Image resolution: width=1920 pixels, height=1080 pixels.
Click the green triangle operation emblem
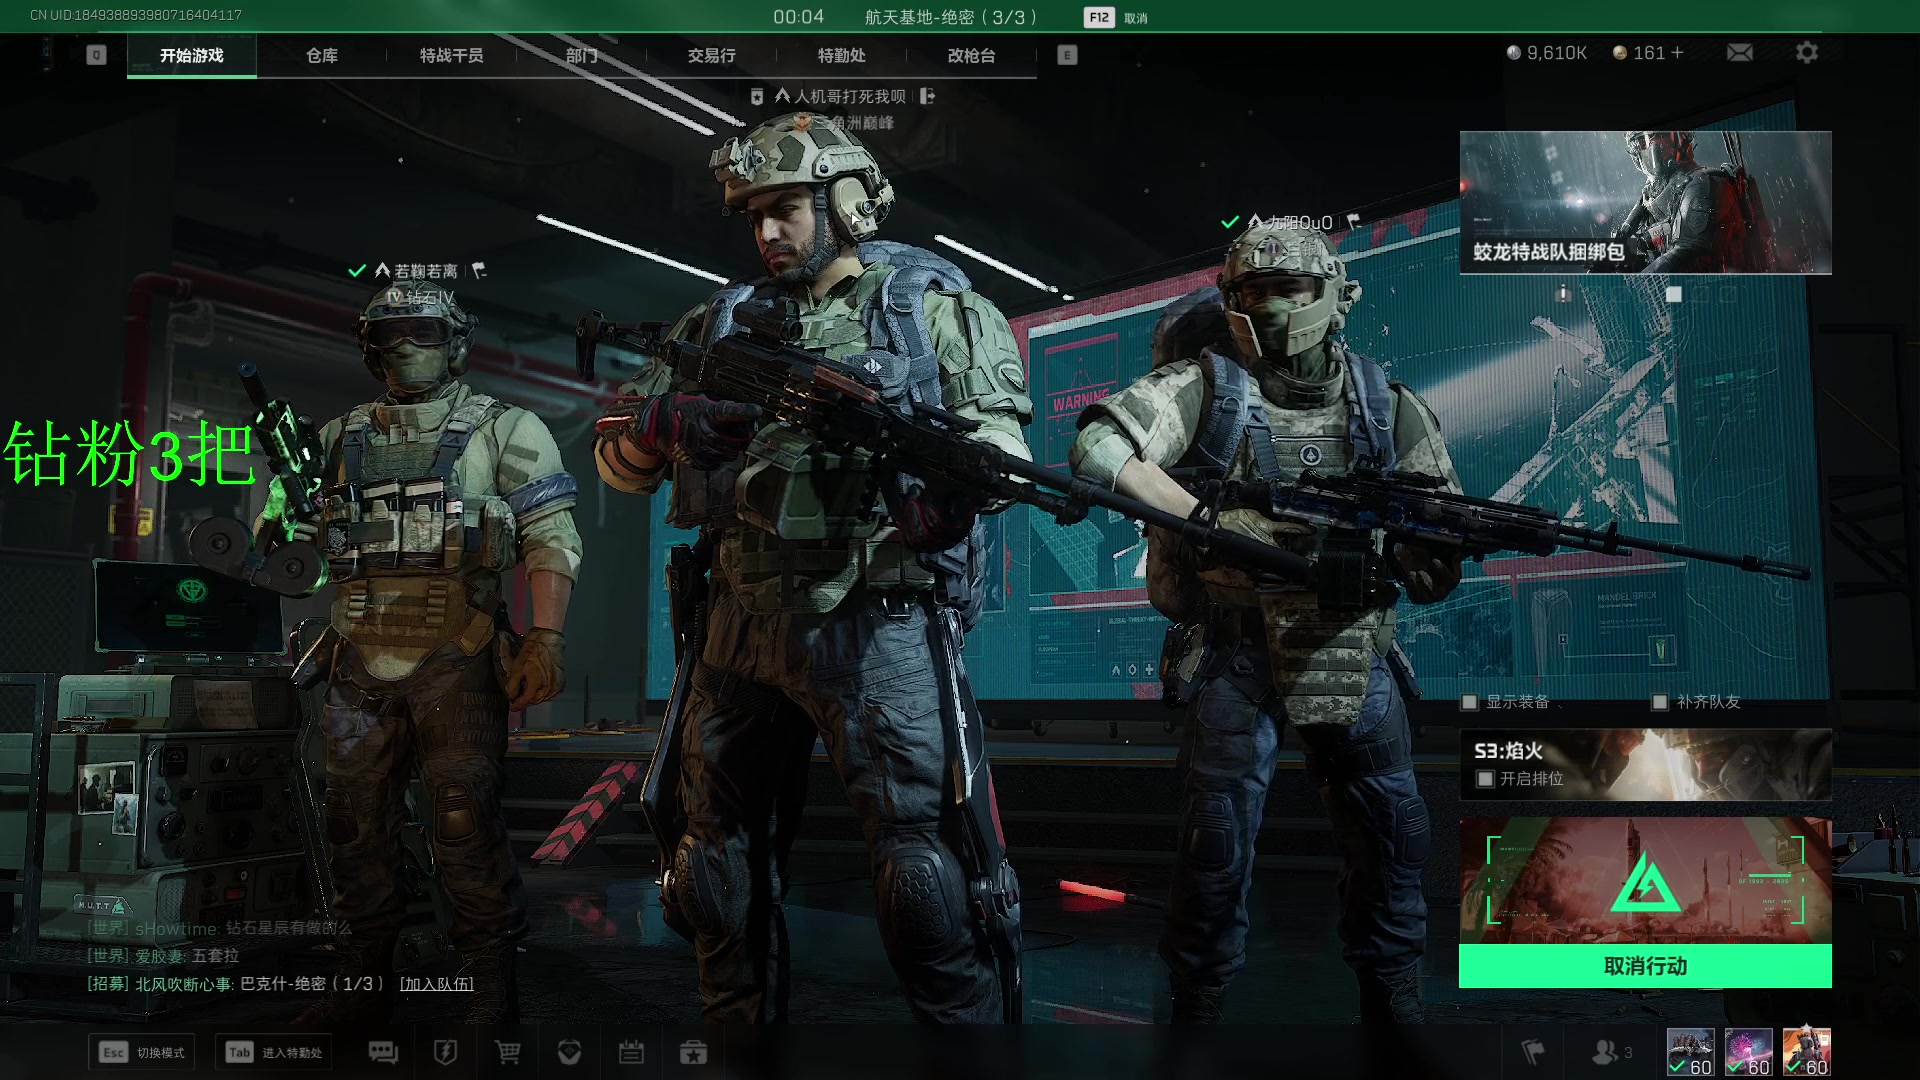click(x=1645, y=881)
